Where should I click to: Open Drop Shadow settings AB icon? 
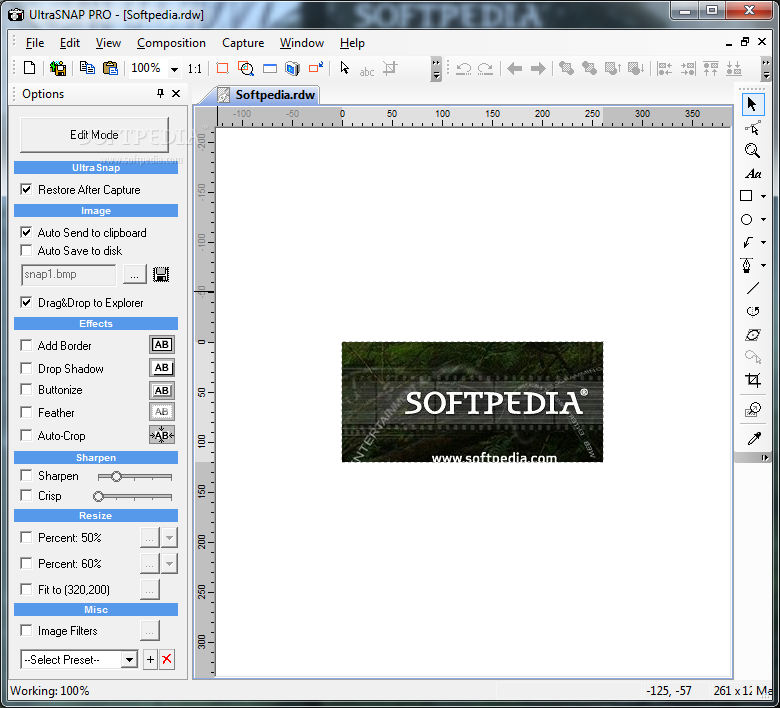tap(162, 368)
